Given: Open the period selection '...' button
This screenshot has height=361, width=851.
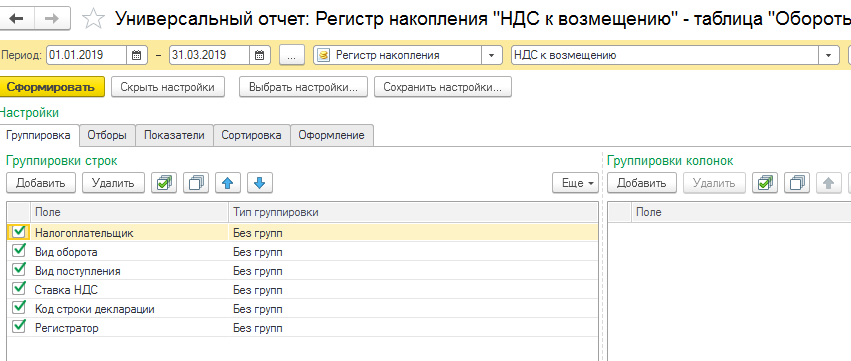Looking at the screenshot, I should (291, 55).
